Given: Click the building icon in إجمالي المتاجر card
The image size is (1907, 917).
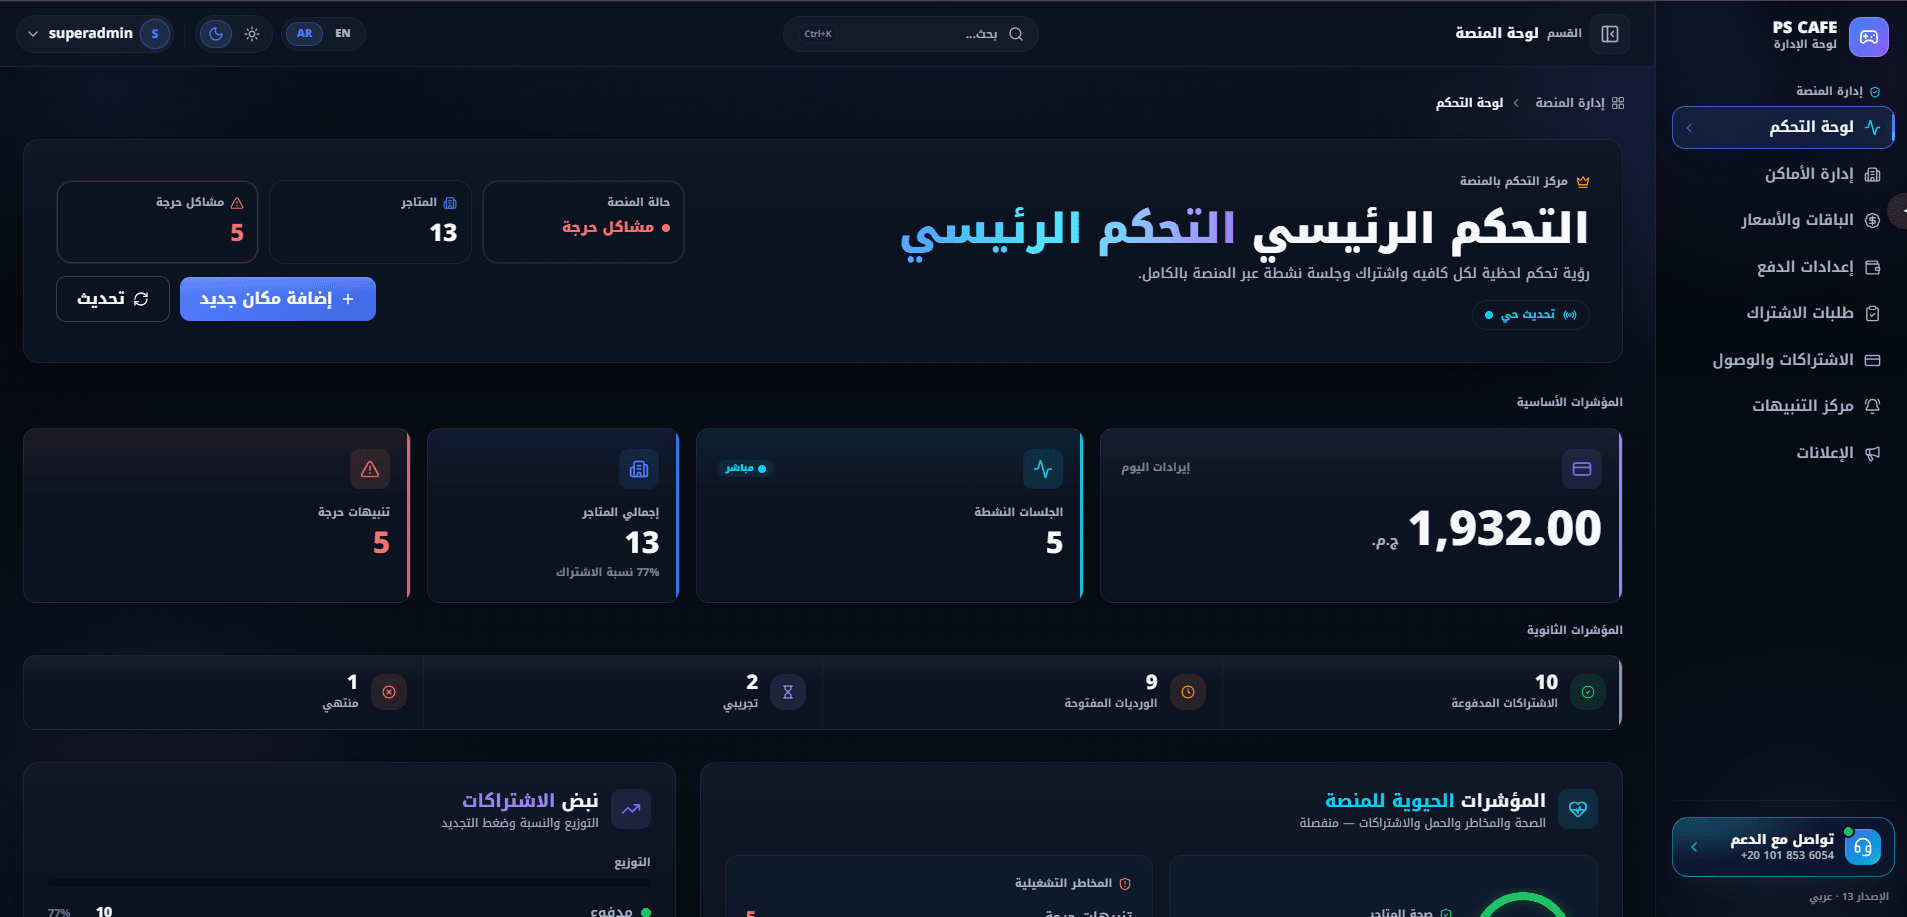Looking at the screenshot, I should [639, 469].
